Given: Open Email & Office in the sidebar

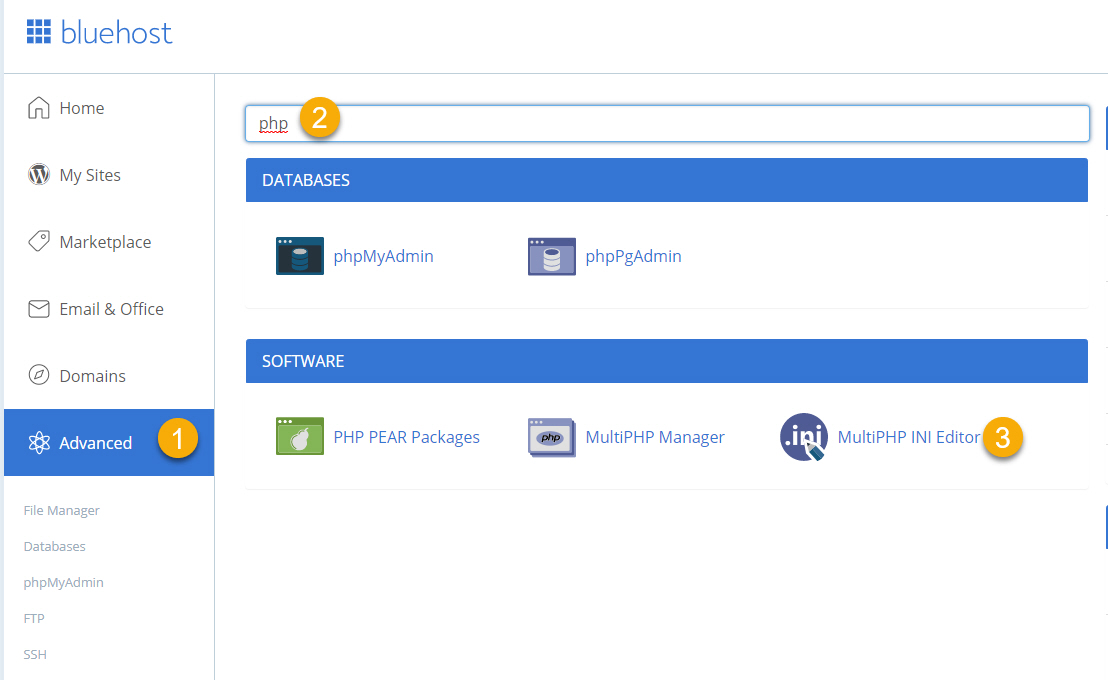Looking at the screenshot, I should click(112, 309).
